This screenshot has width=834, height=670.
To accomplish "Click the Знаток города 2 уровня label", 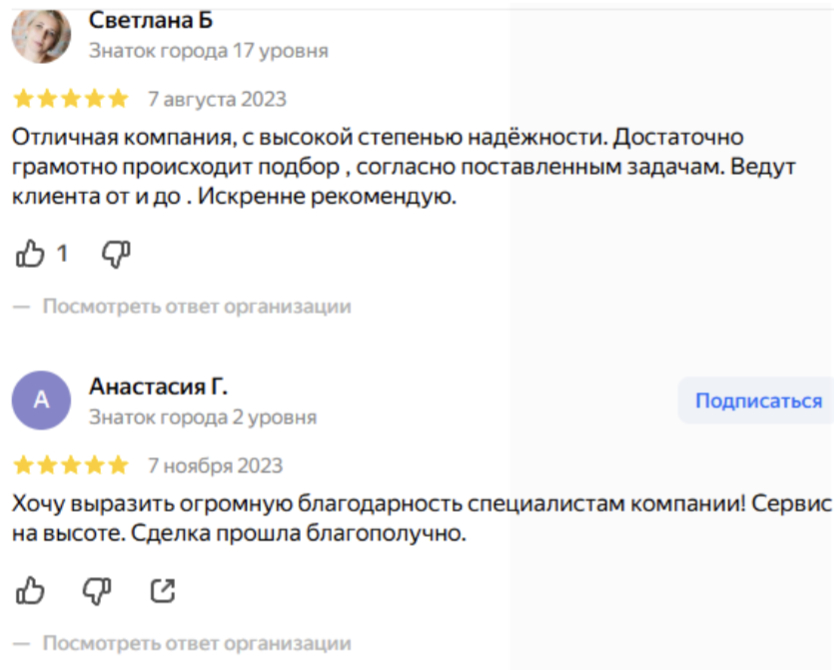I will pos(203,417).
